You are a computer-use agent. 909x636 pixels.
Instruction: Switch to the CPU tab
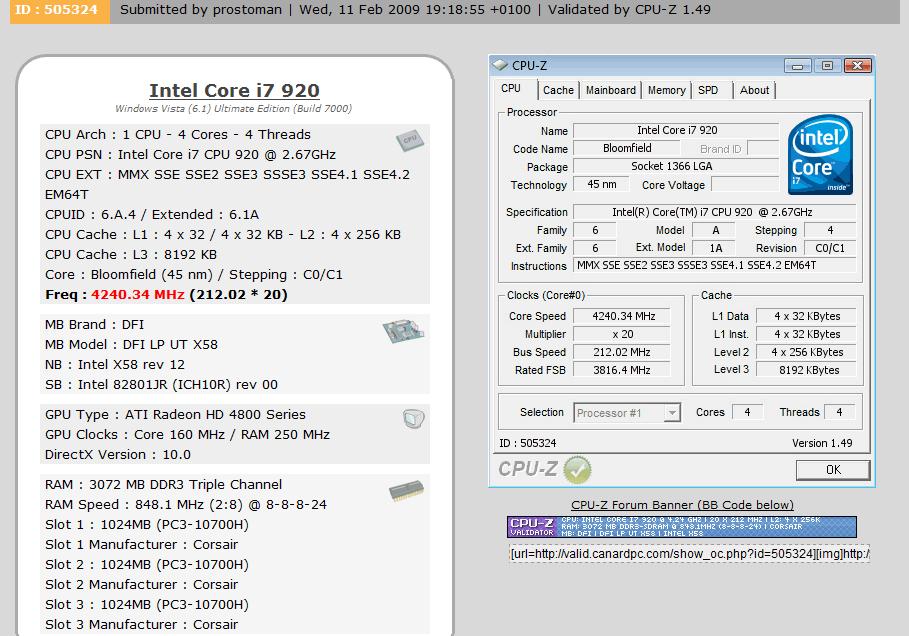[511, 89]
